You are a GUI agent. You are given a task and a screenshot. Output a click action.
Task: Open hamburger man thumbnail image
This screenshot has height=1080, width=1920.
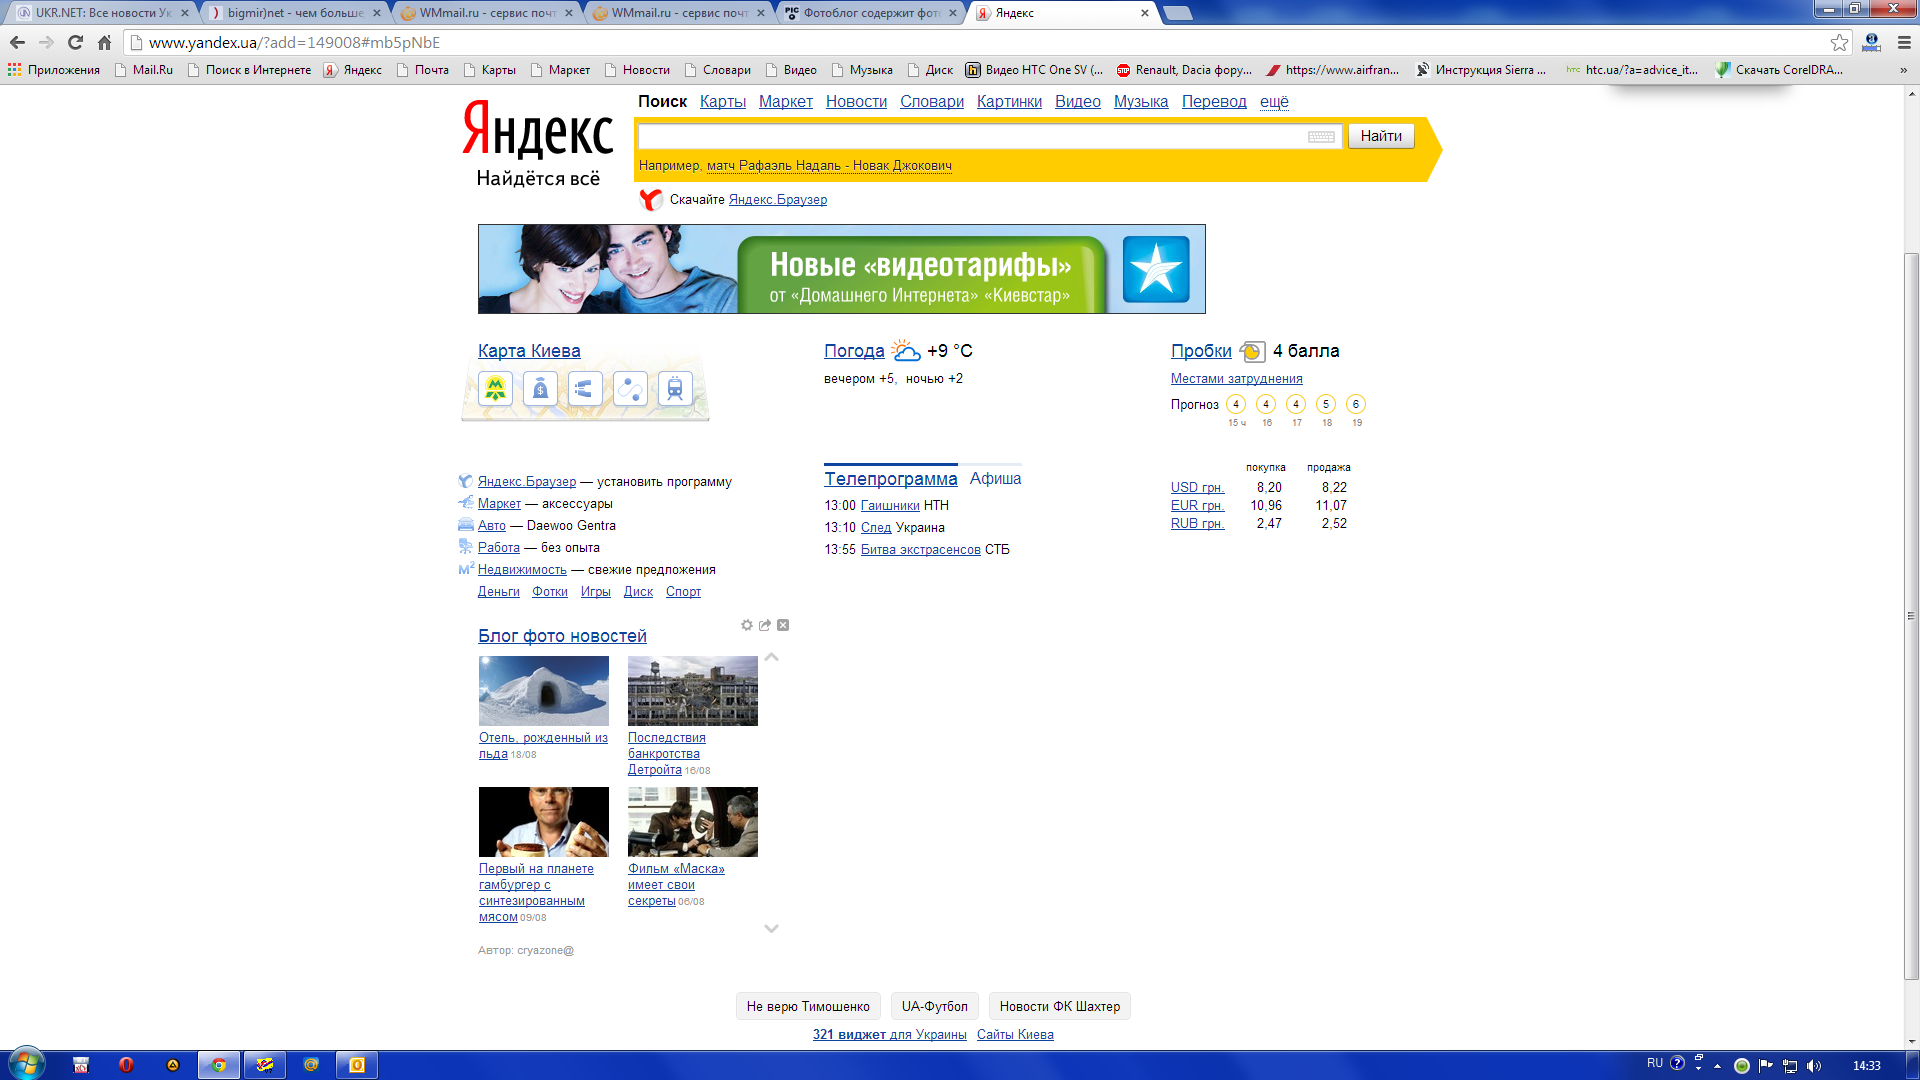tap(544, 822)
